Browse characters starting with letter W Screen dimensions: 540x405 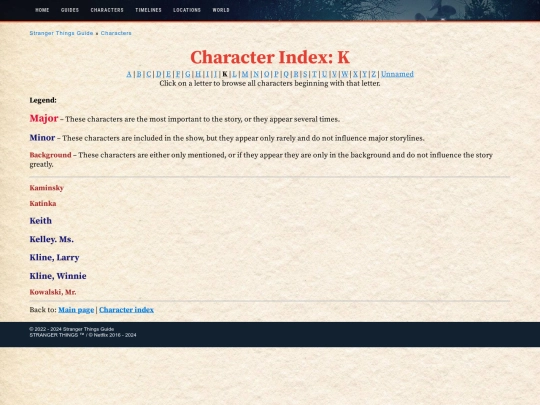(345, 74)
